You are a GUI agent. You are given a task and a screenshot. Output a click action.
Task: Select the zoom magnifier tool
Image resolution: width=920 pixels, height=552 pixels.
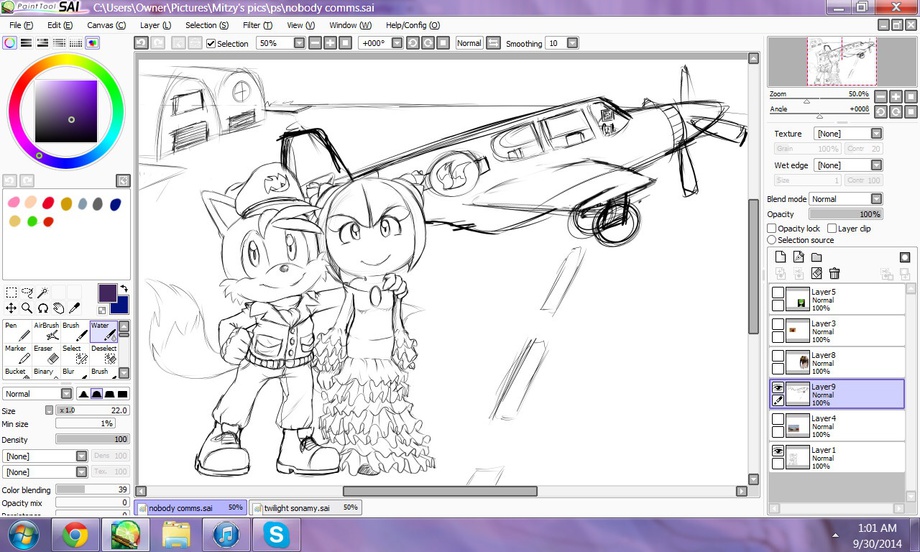point(27,308)
